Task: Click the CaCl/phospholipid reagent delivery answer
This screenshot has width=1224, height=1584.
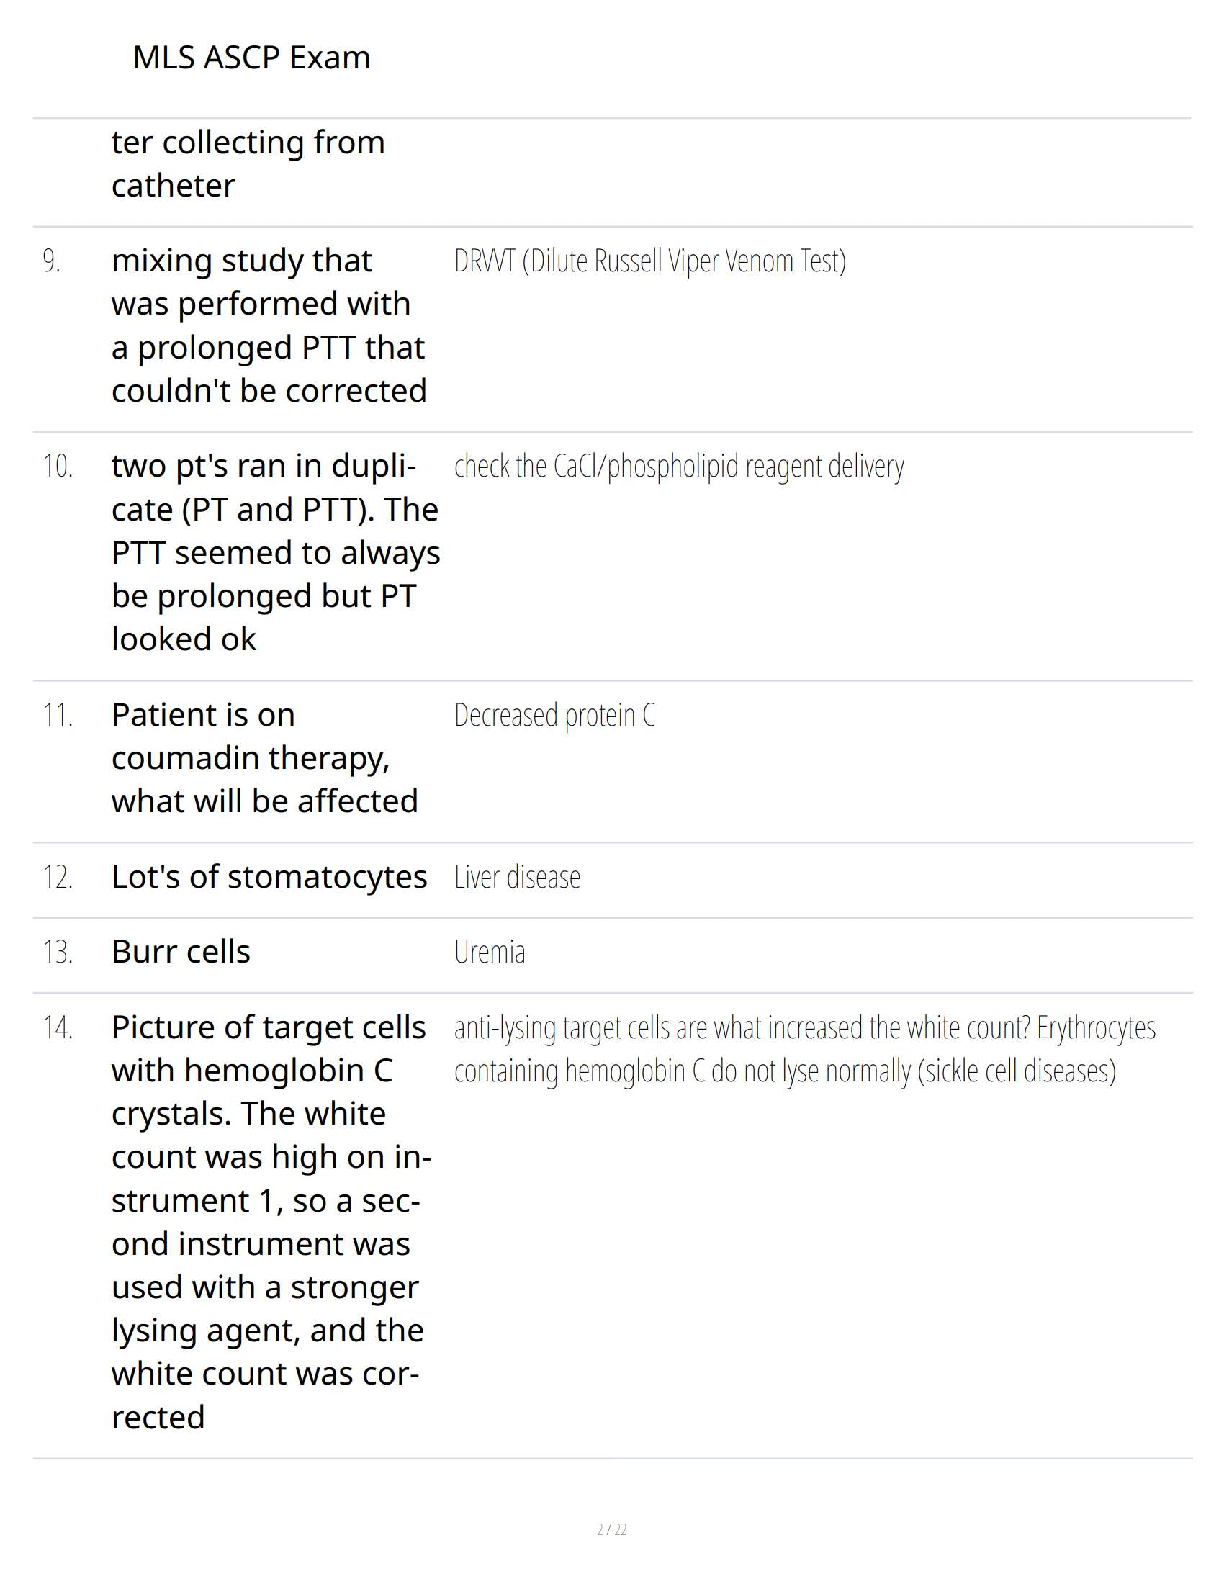Action: coord(679,466)
